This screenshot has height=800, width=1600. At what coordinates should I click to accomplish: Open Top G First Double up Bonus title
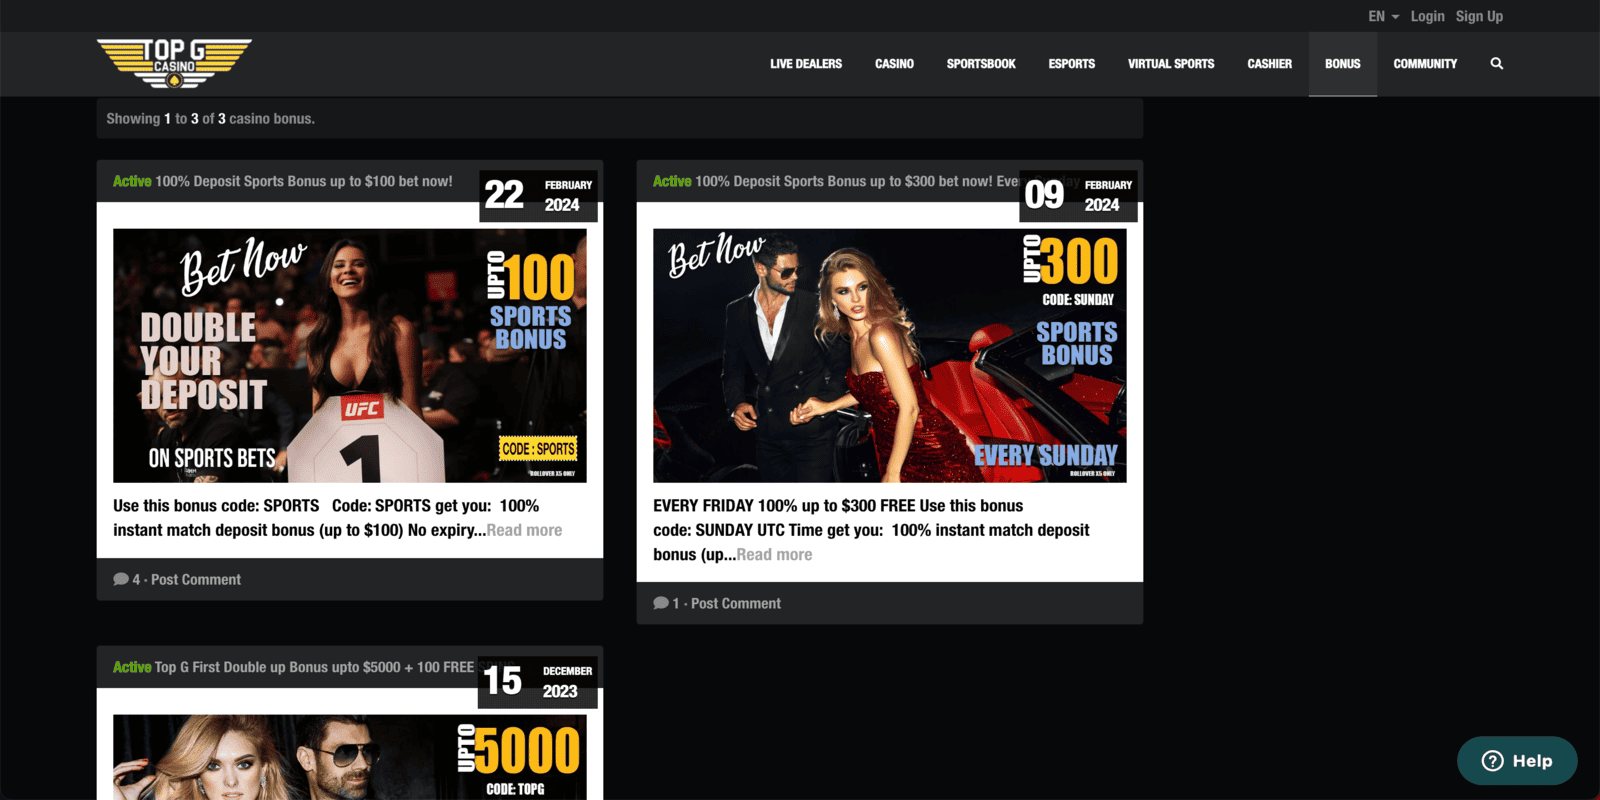pyautogui.click(x=314, y=667)
